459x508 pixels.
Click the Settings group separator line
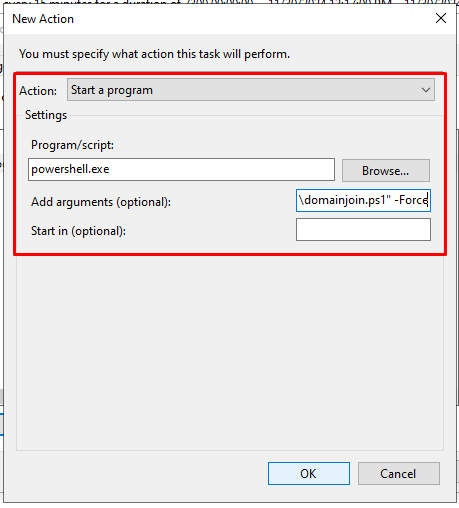(x=255, y=115)
